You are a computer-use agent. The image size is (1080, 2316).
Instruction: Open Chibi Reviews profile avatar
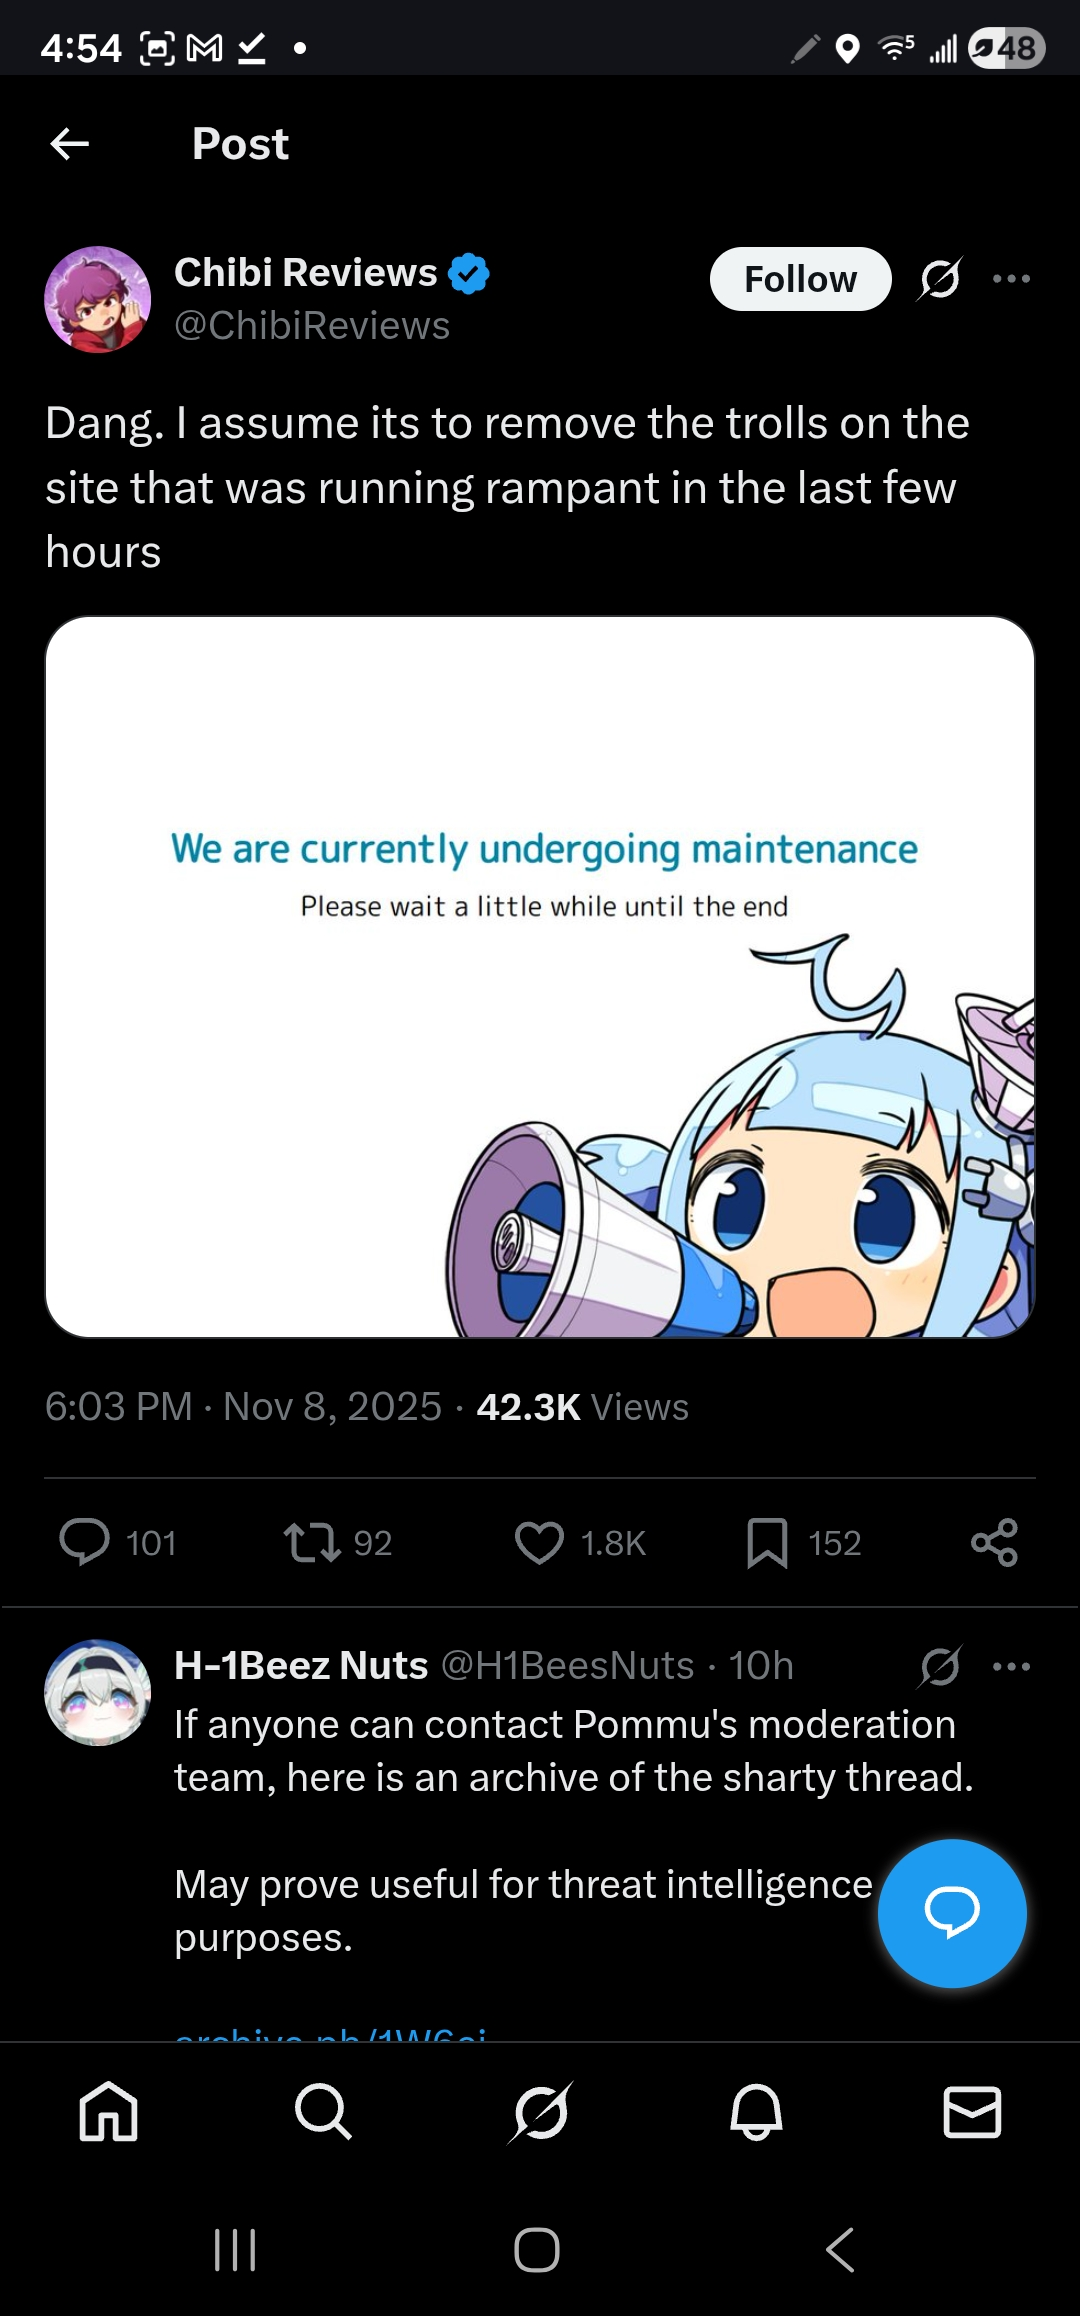point(98,299)
